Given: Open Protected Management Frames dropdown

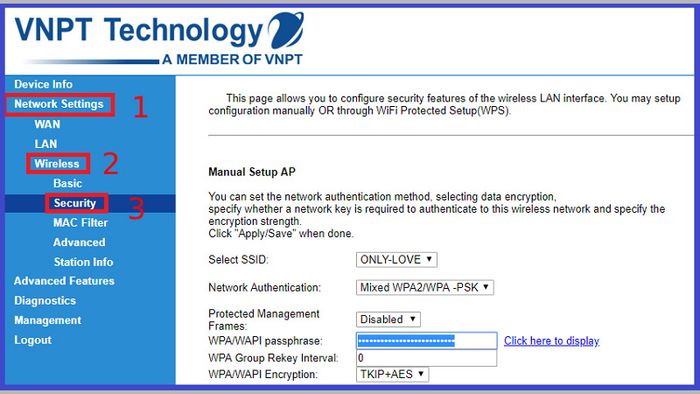Looking at the screenshot, I should pyautogui.click(x=388, y=319).
